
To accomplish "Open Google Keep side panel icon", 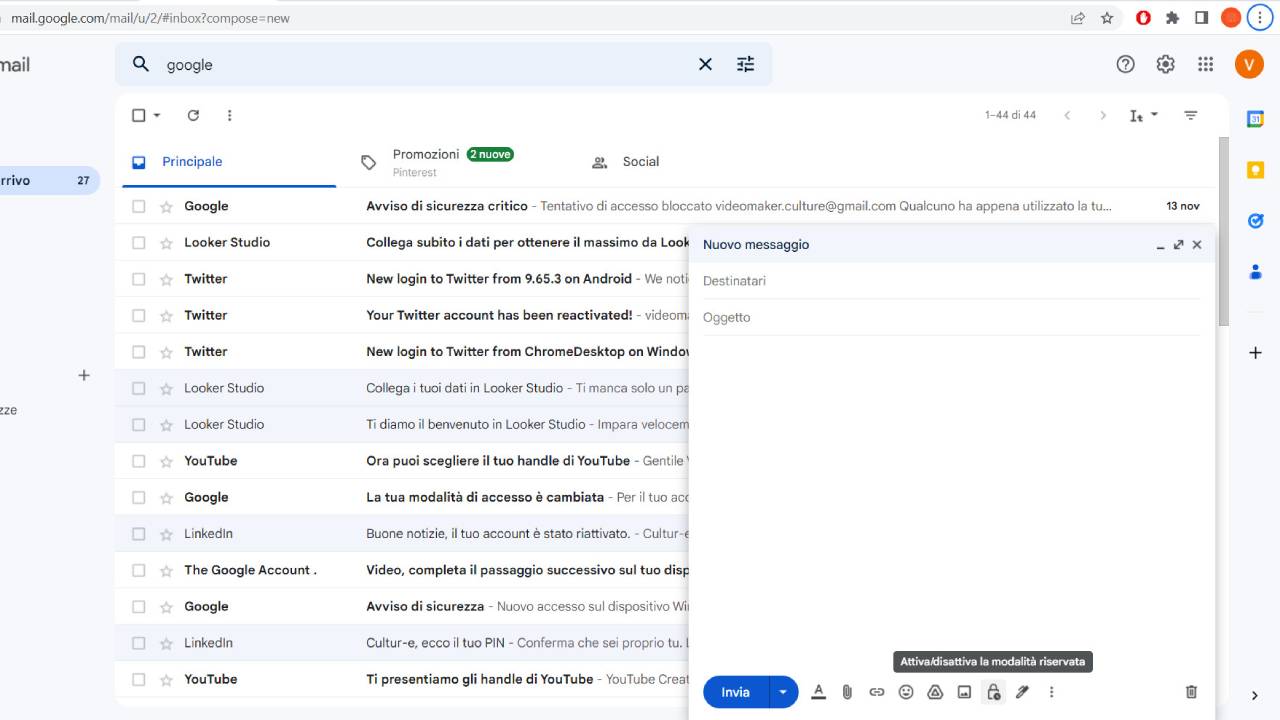I will [x=1255, y=170].
